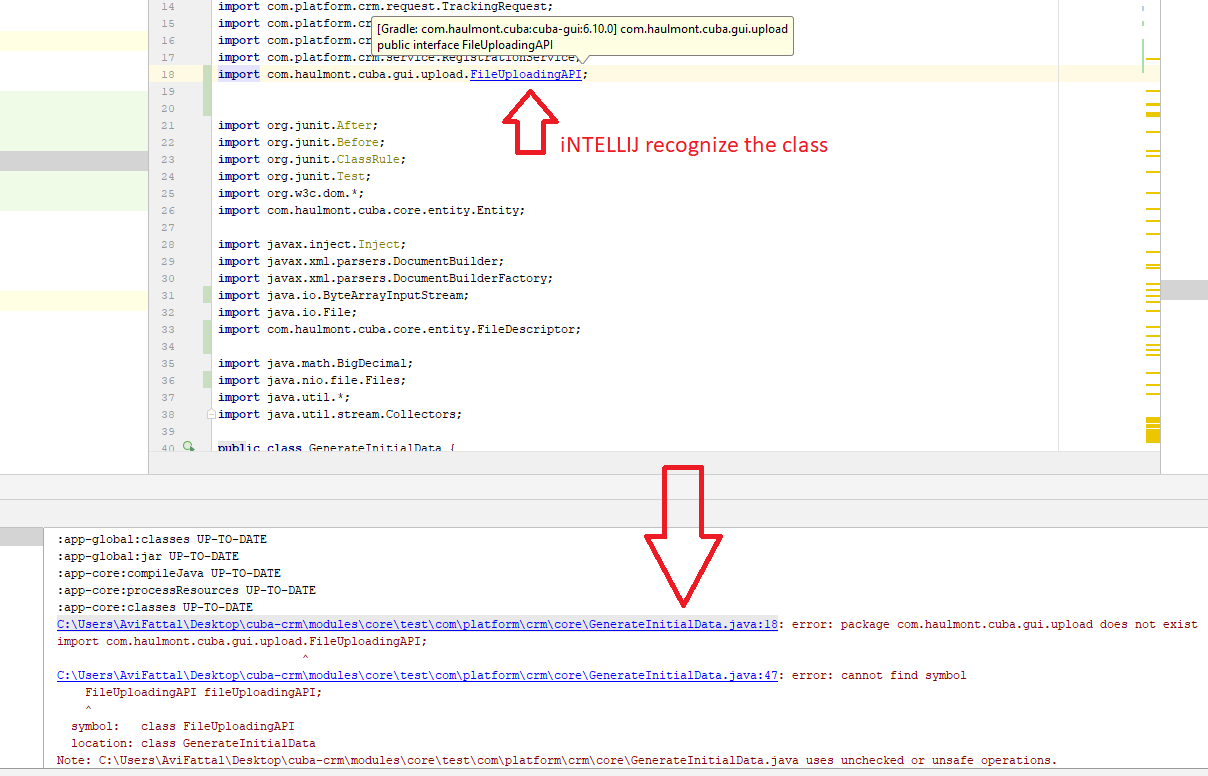
Task: Open the FileUploadingAPI link on line 18
Action: click(526, 74)
